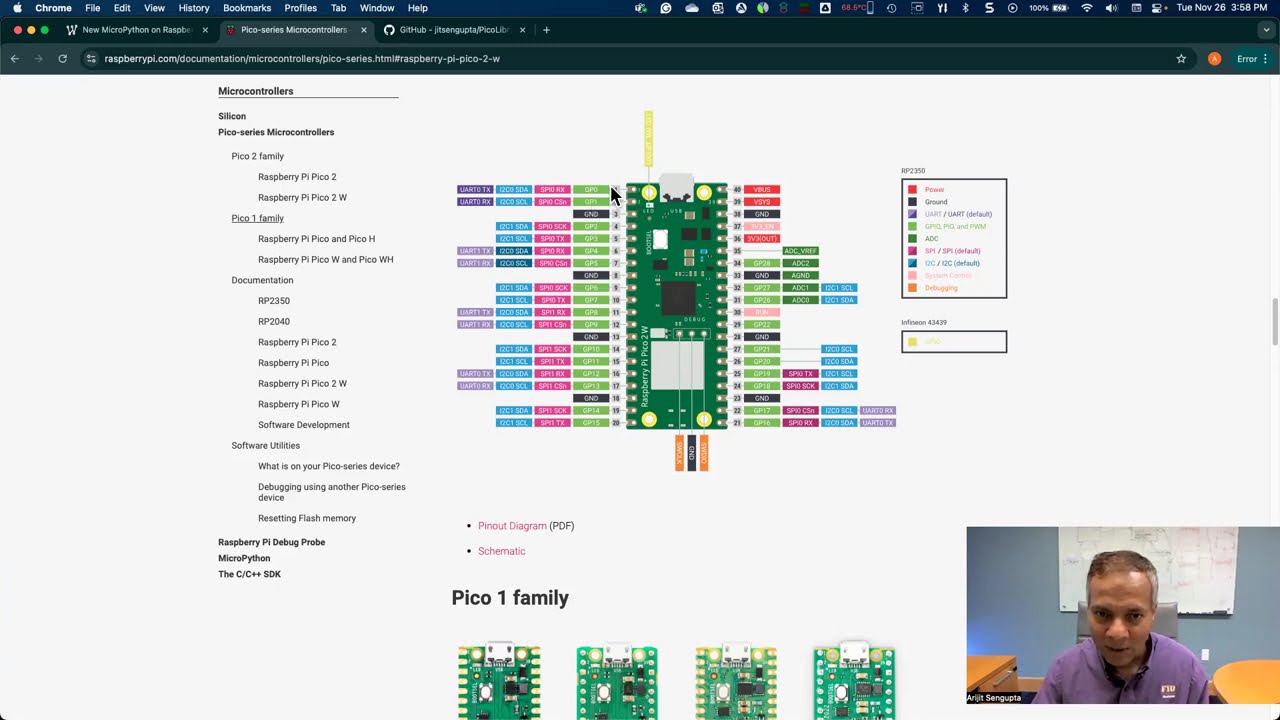Open the Bookmarks menu
This screenshot has width=1280, height=720.
247,8
